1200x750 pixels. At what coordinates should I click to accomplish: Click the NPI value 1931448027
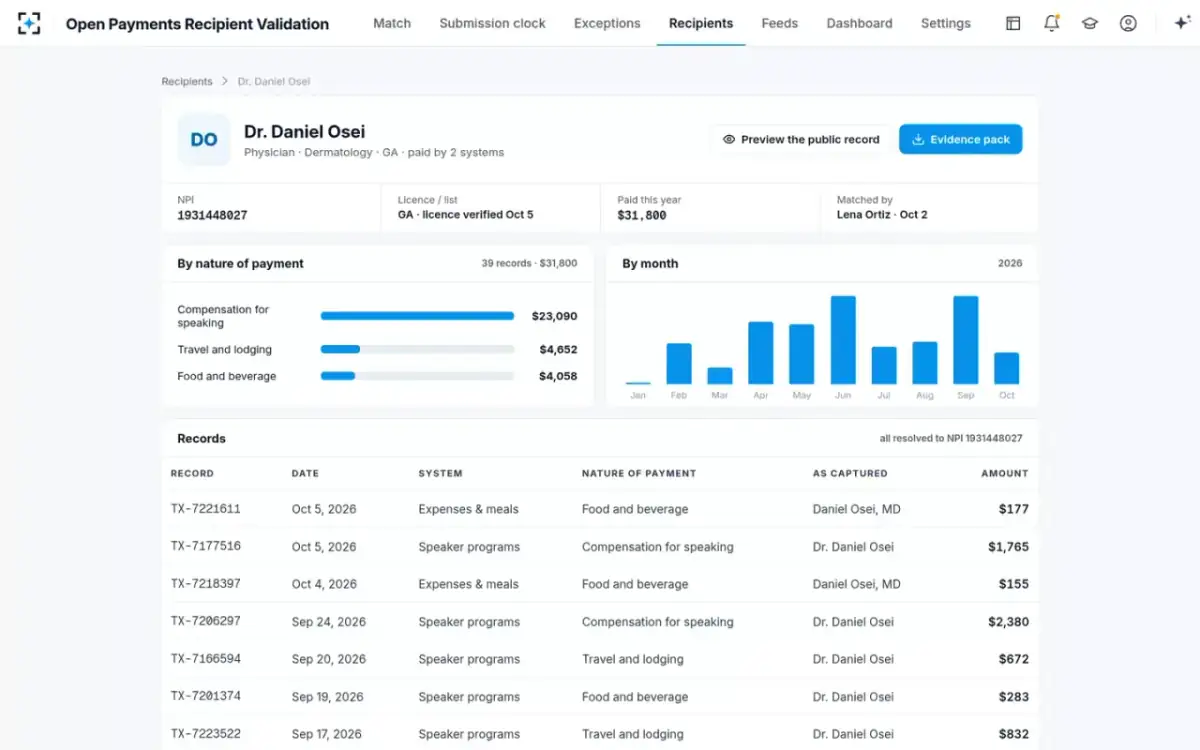point(212,215)
